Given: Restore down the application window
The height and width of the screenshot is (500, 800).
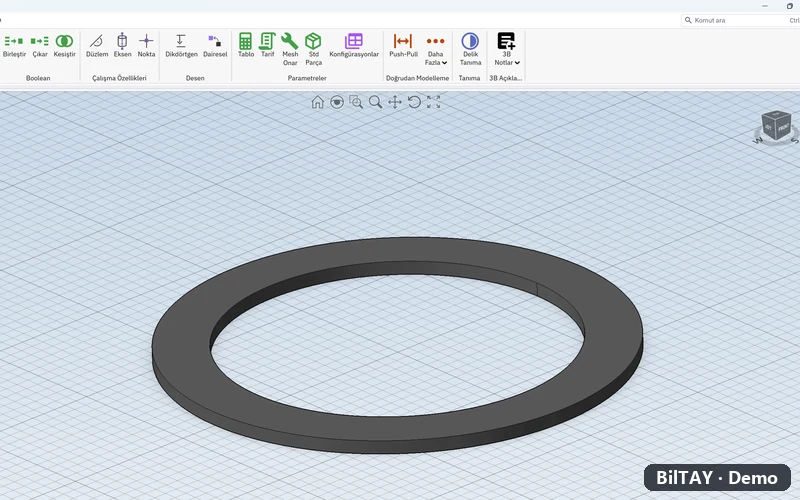Looking at the screenshot, I should tap(790, 6).
